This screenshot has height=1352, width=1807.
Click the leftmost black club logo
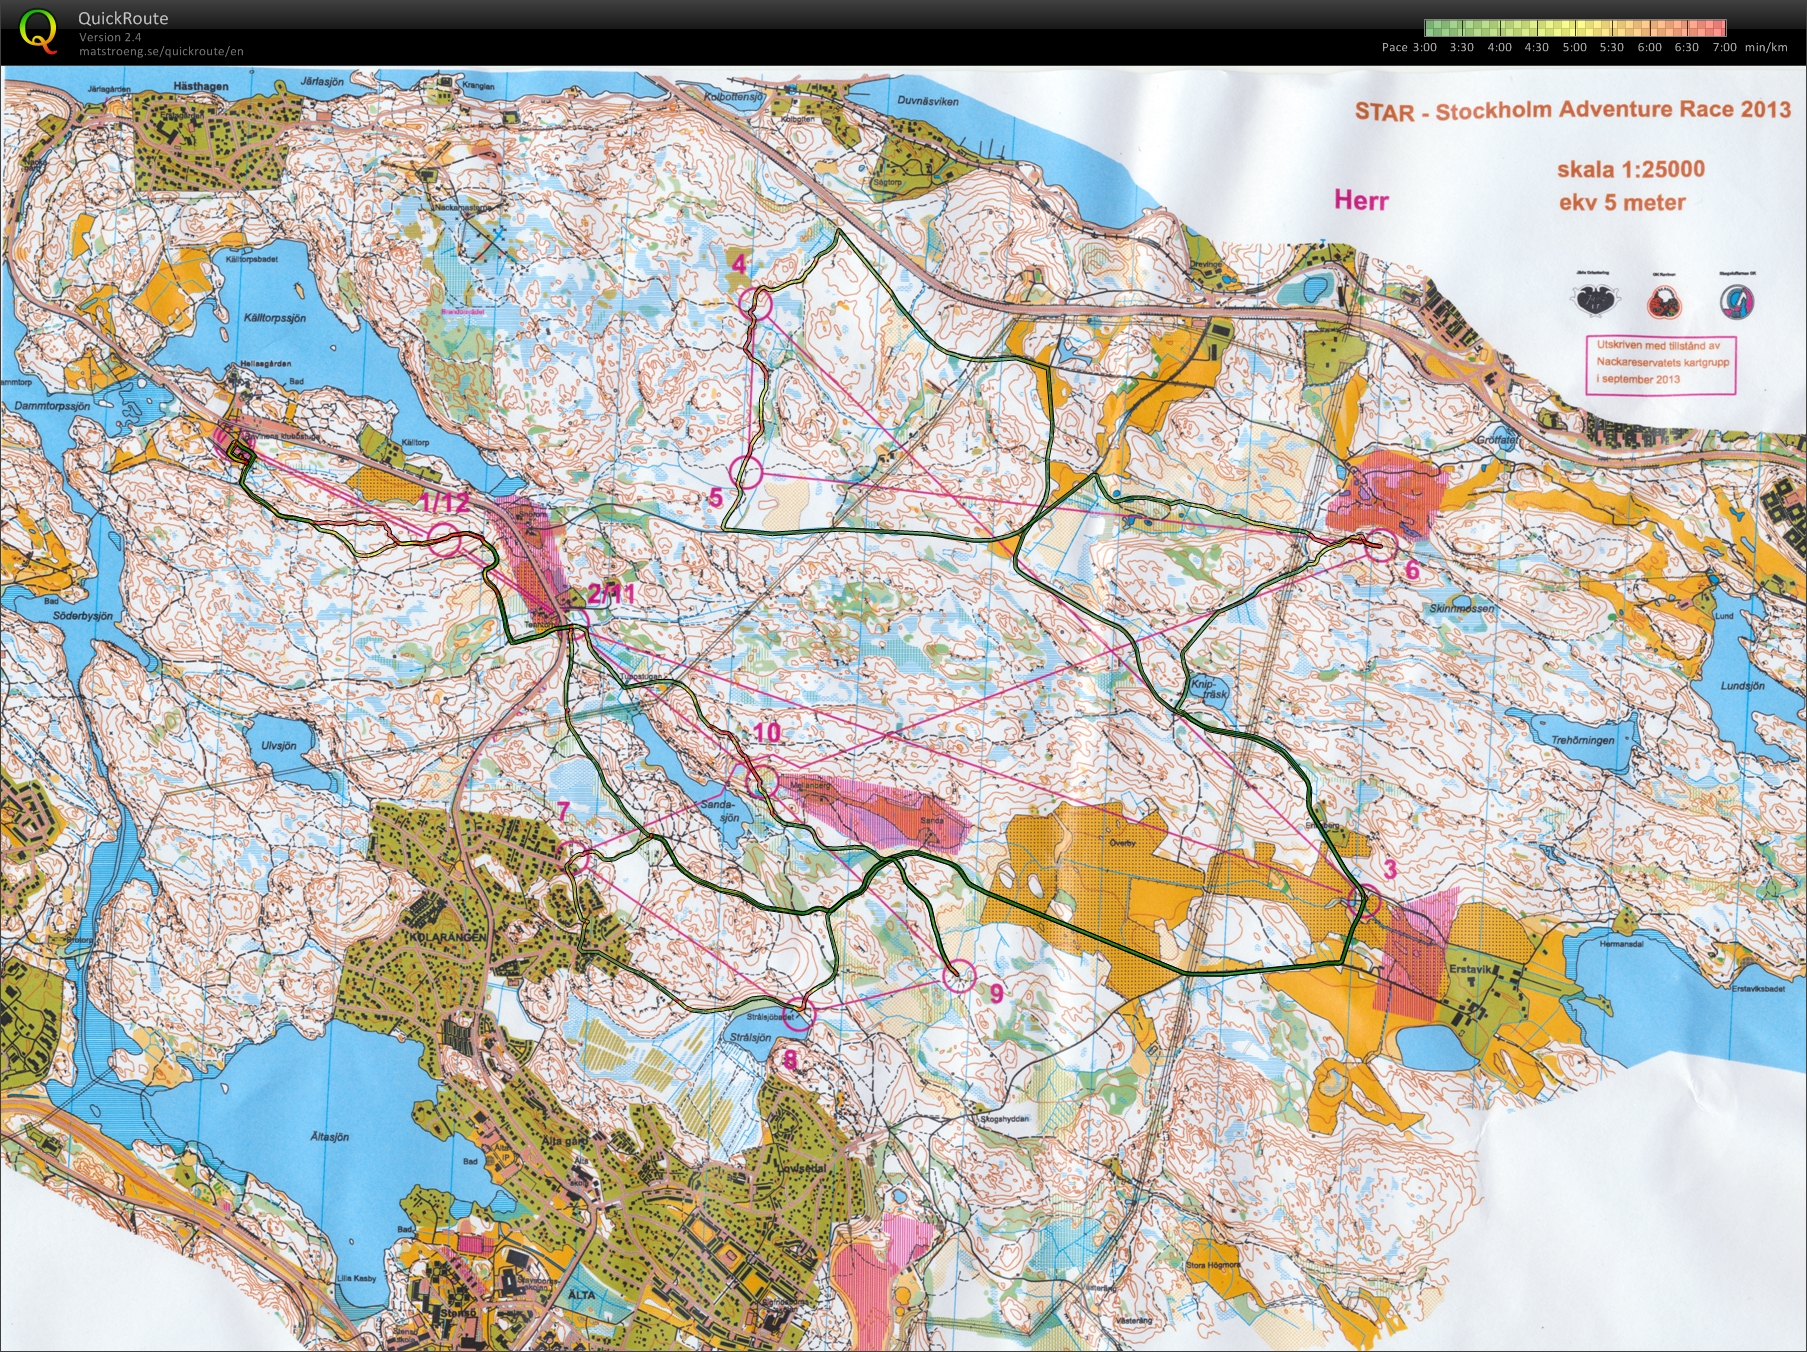click(x=1594, y=298)
